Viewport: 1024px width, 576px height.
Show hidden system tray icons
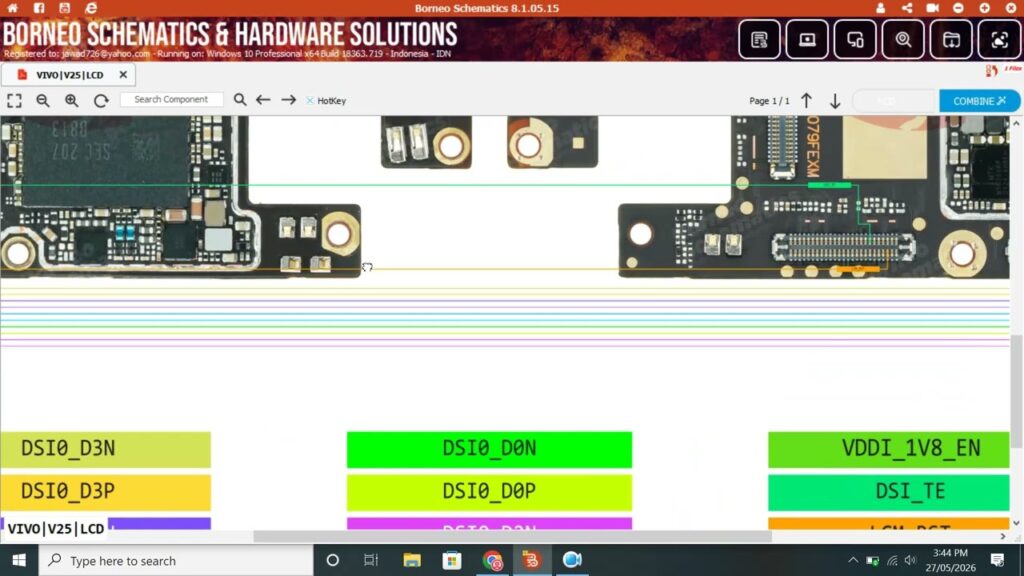click(x=853, y=560)
